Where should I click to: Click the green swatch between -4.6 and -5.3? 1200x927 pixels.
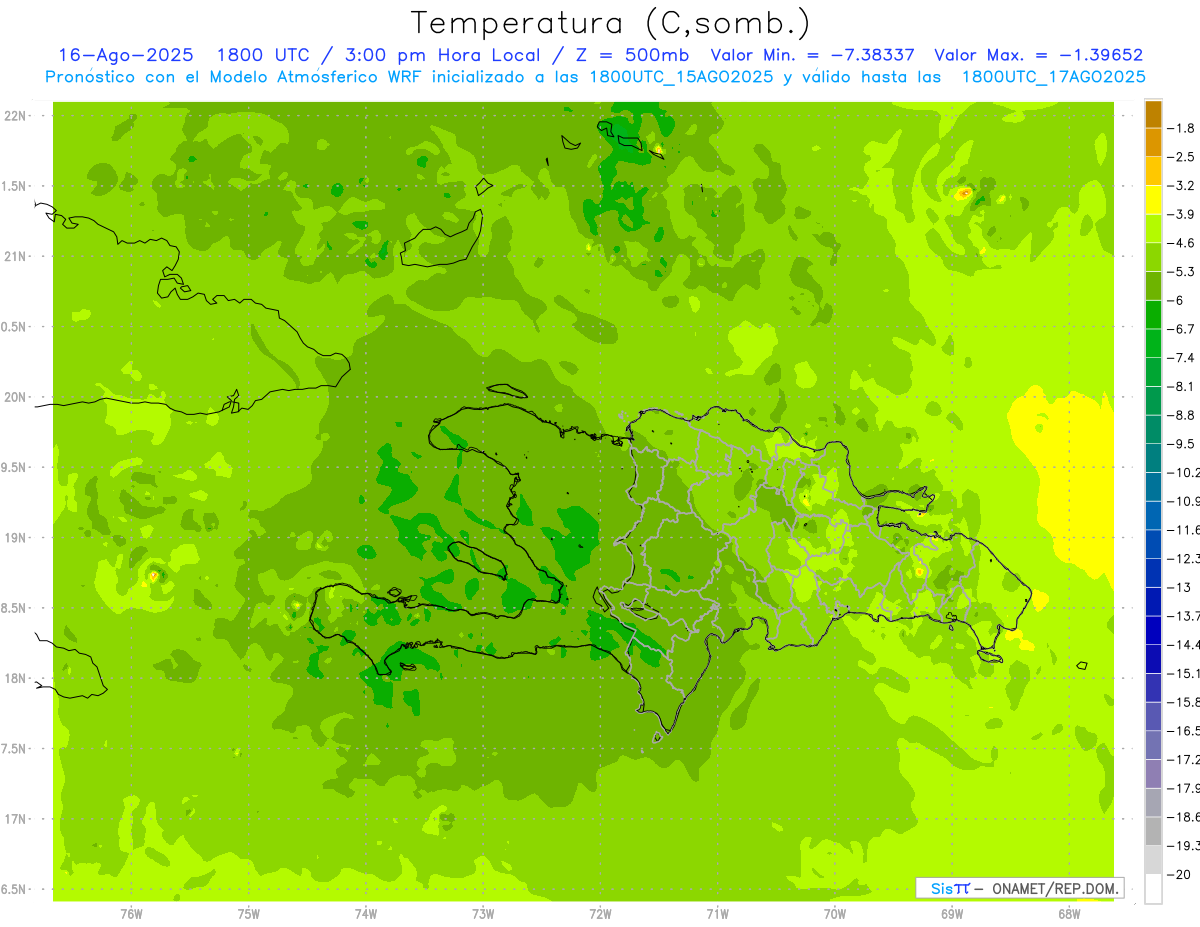(x=1153, y=257)
